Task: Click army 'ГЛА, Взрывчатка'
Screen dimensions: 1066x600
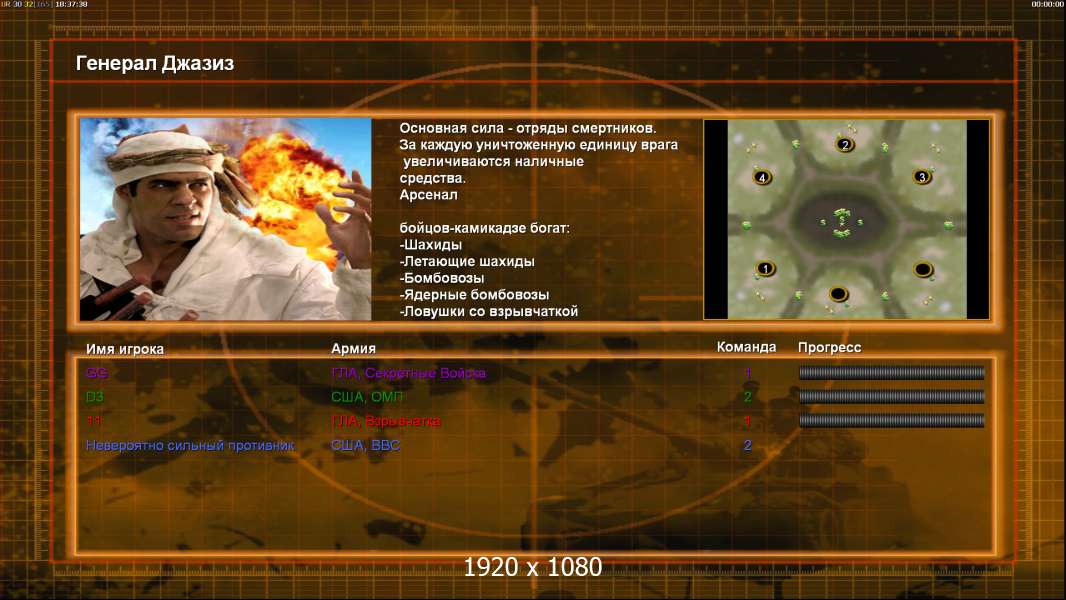Action: 385,421
